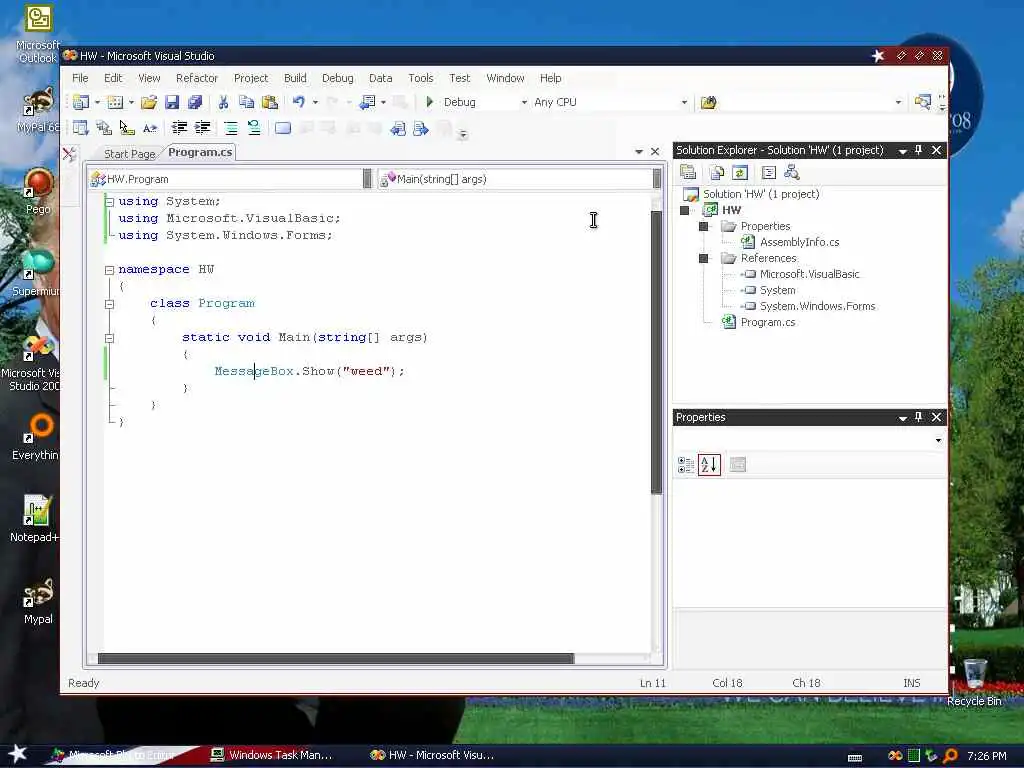Click the Save All icon
The image size is (1024, 768).
coord(195,102)
